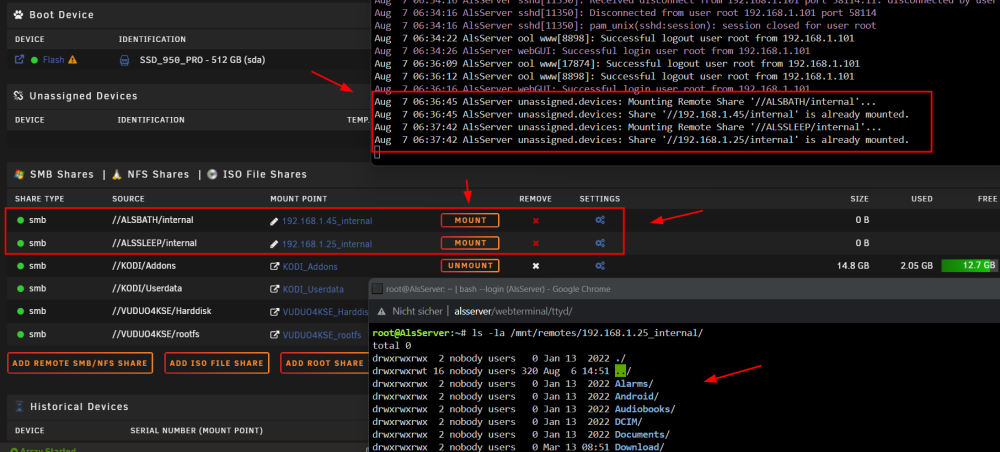Browse the VUDUO4KSE_Harddisk mount point
Viewport: 1000px width, 452px height.
[x=326, y=312]
